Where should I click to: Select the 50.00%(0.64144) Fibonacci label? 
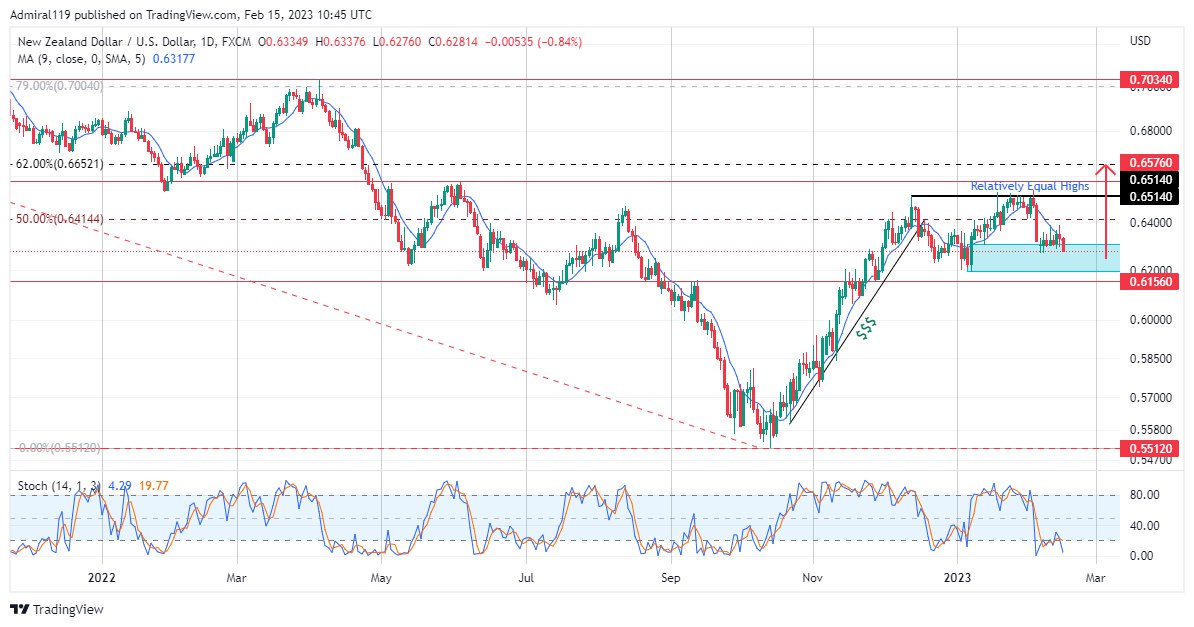[60, 219]
